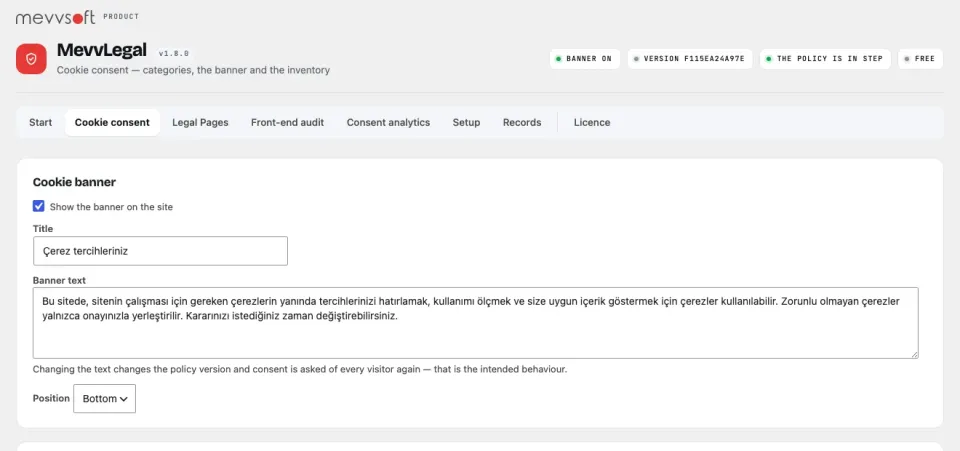Click THE POLICY IS IN STEP badge
960x451 pixels.
(825, 59)
